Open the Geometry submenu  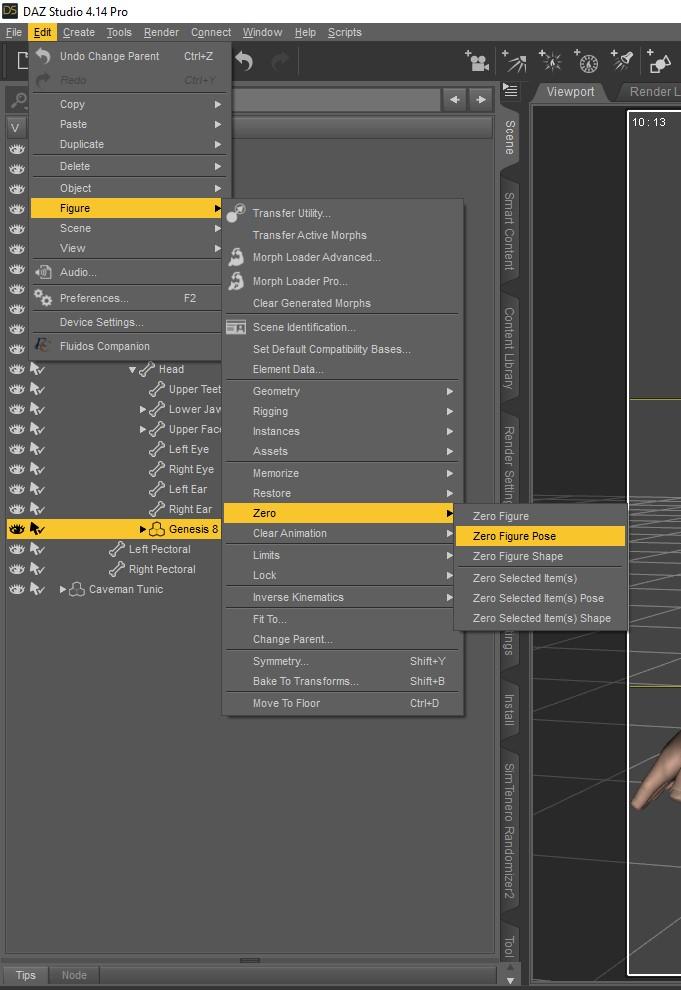tap(341, 391)
